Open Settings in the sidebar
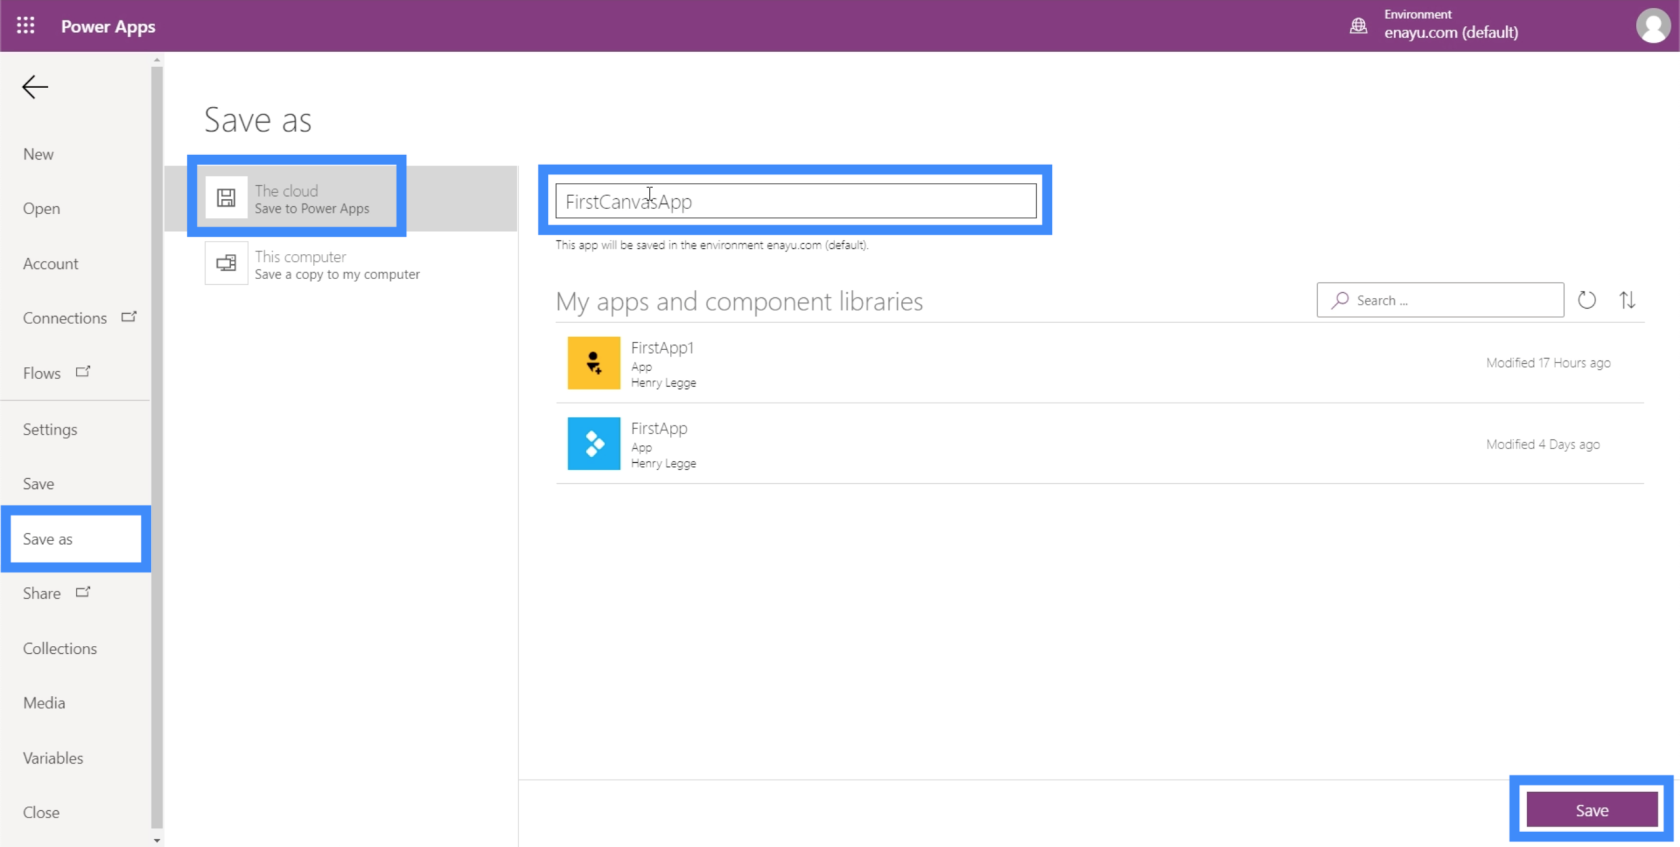The height and width of the screenshot is (847, 1680). [50, 429]
